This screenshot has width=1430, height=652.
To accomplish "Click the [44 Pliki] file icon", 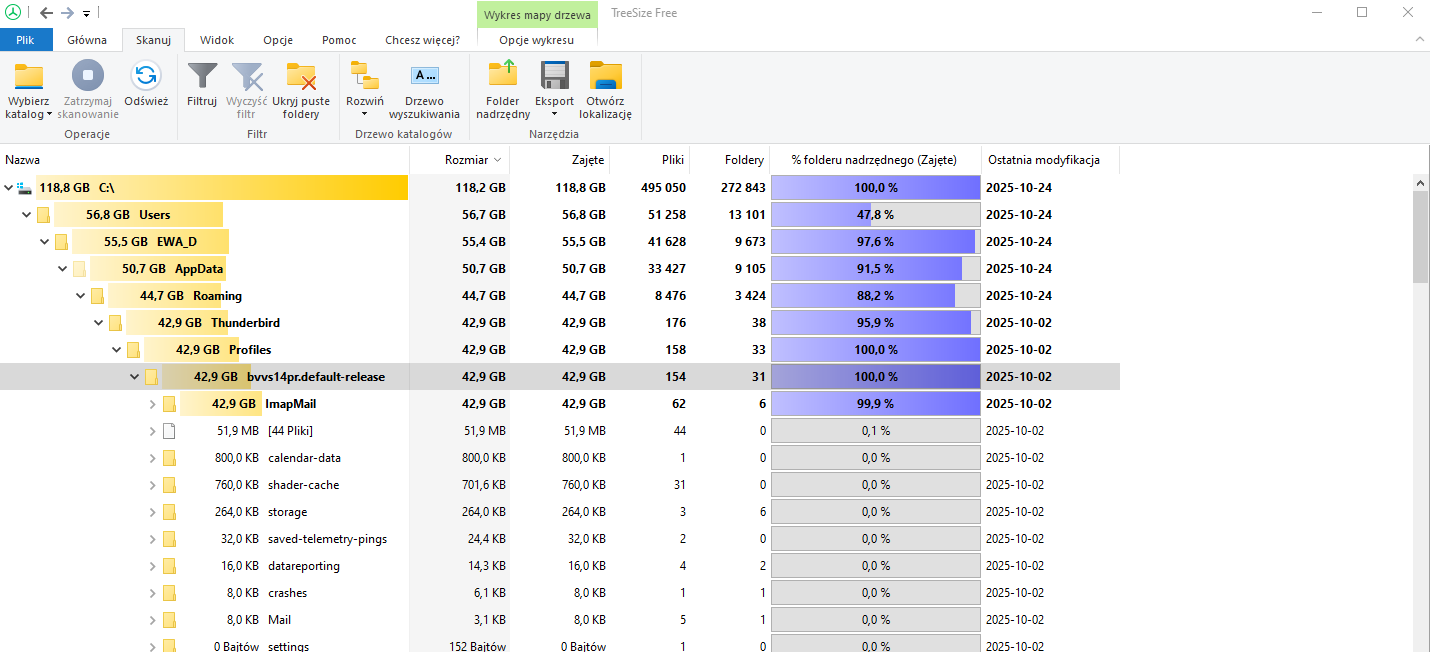I will 169,431.
